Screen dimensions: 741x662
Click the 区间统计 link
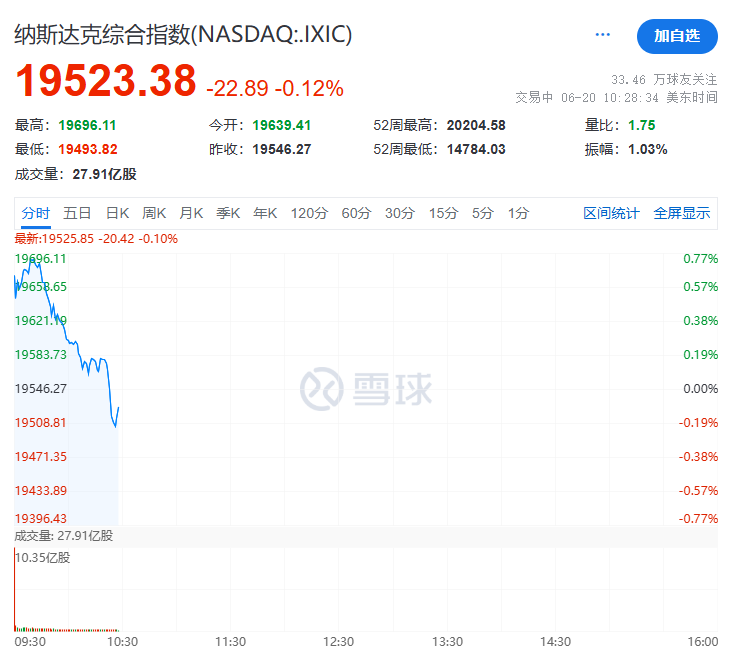pyautogui.click(x=611, y=213)
